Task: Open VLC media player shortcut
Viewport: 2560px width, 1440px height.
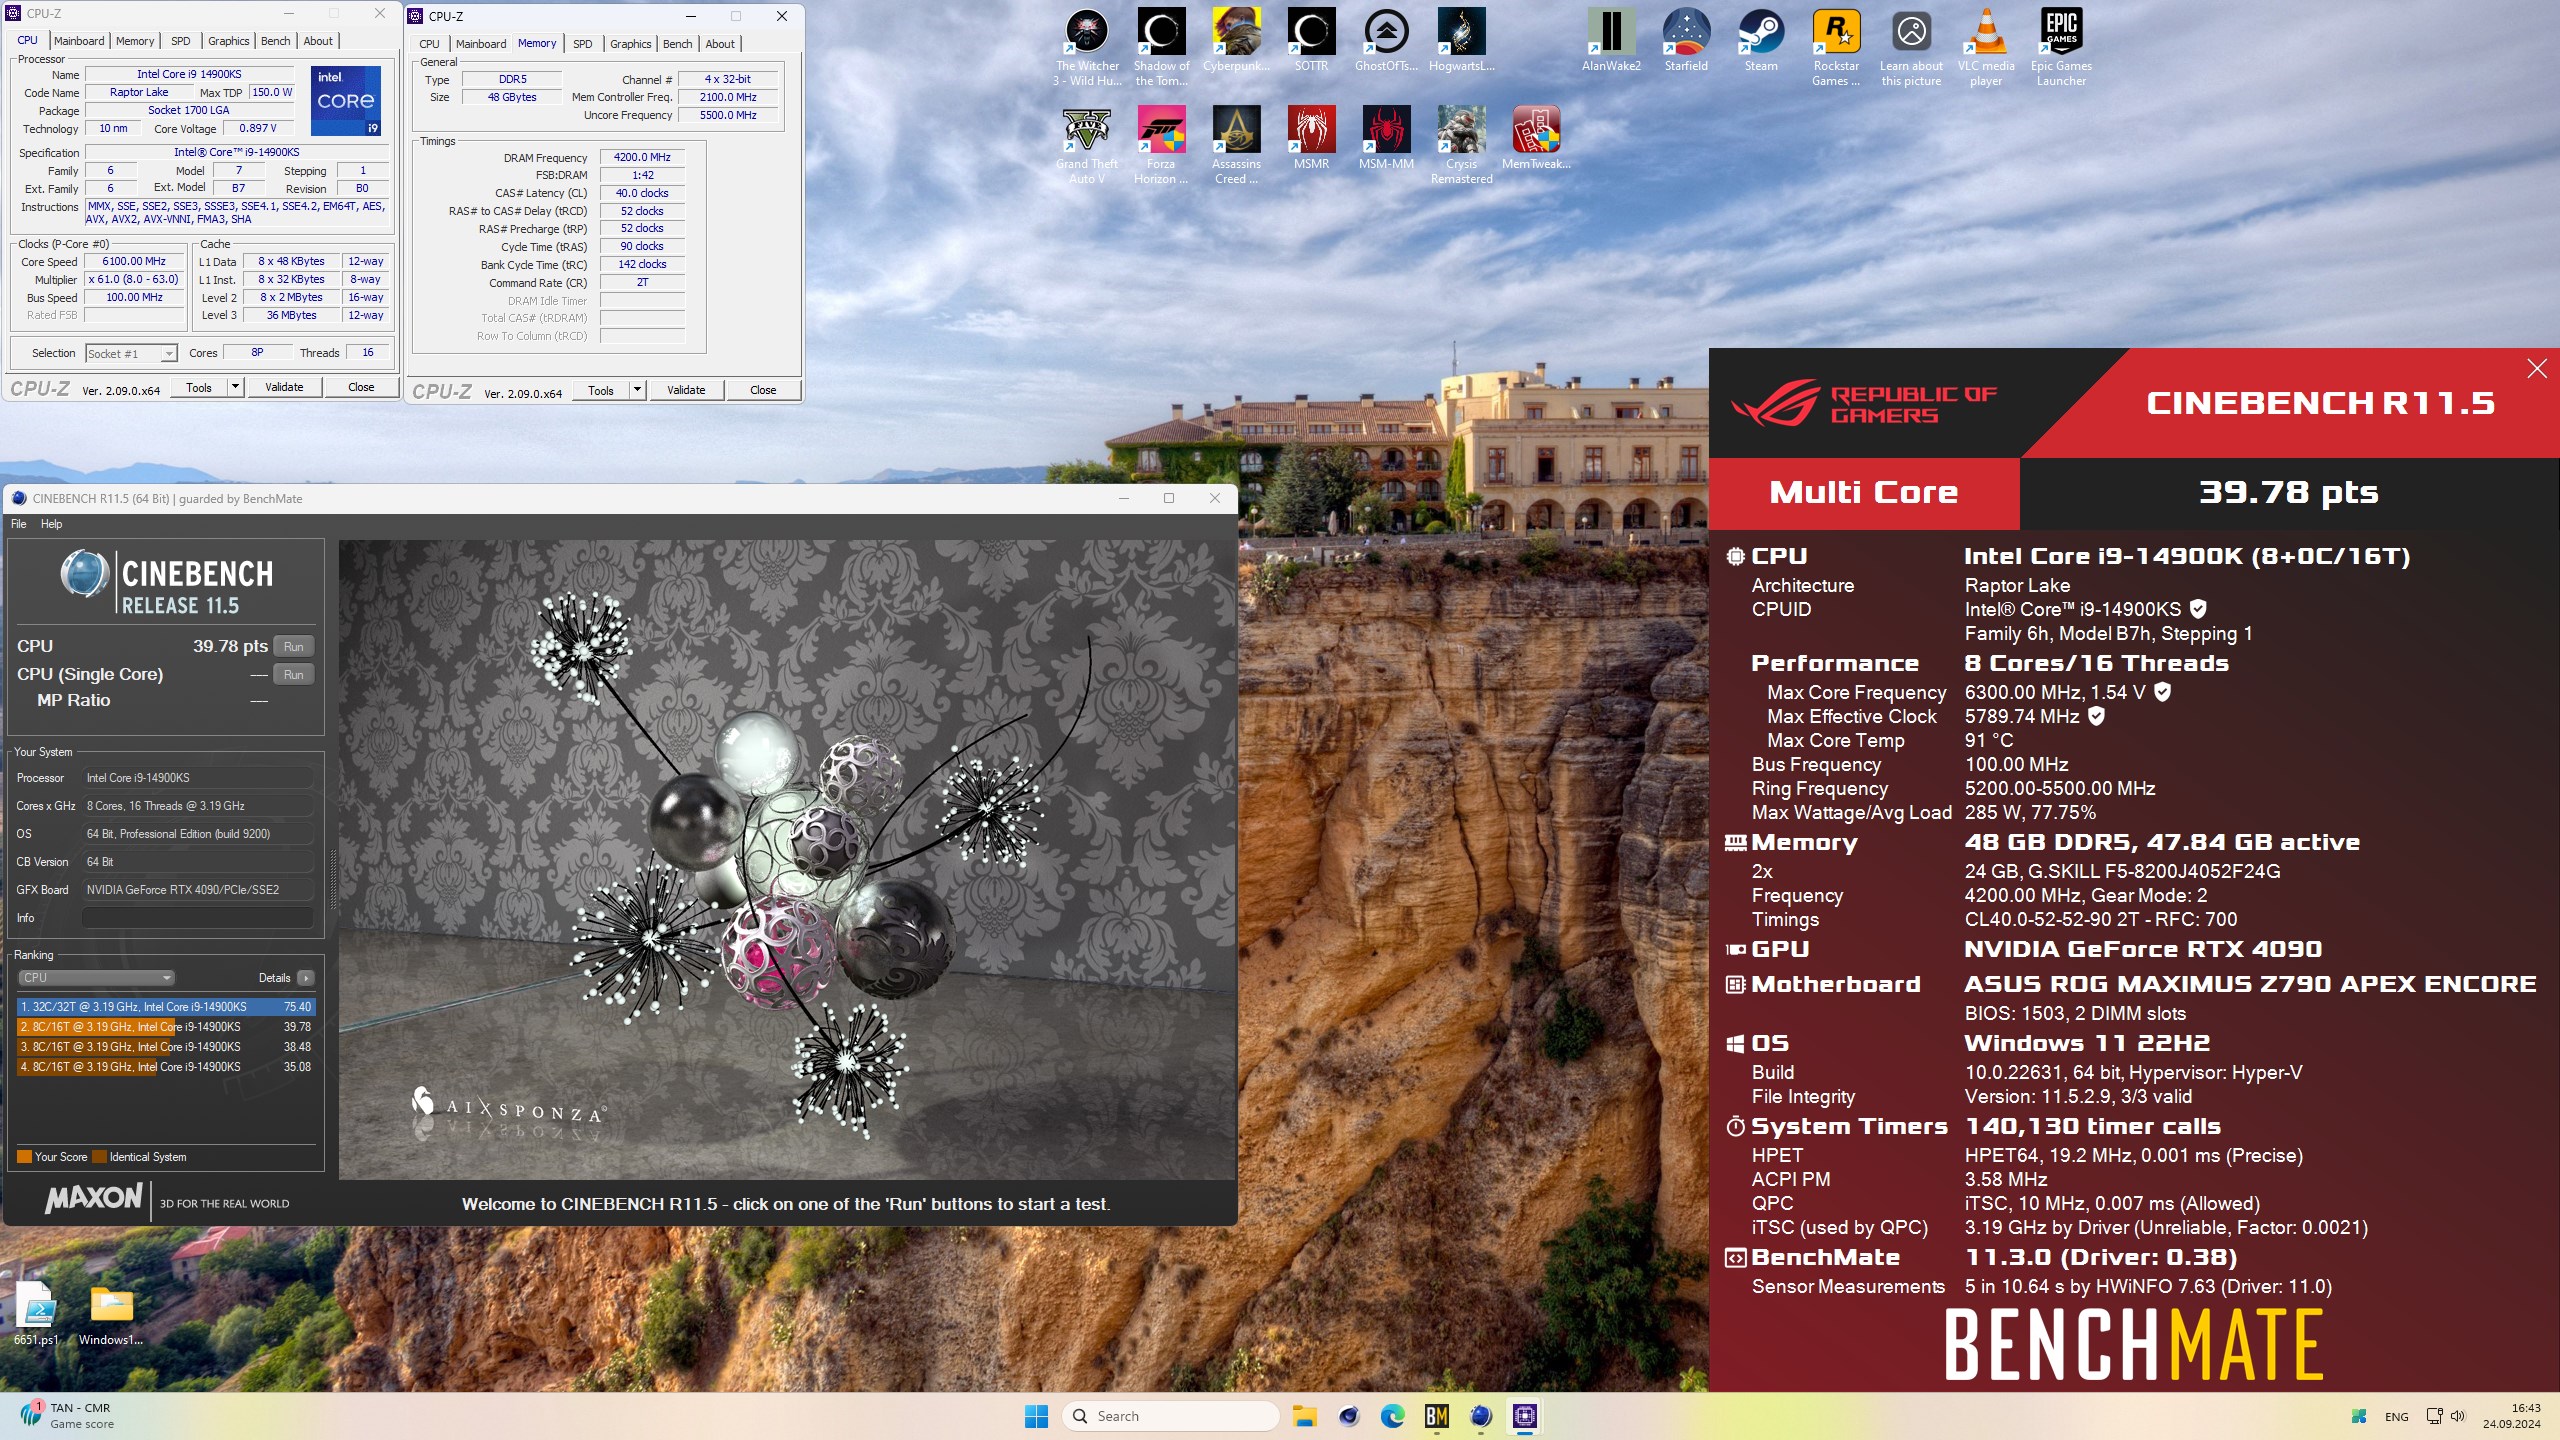Action: pyautogui.click(x=1986, y=47)
